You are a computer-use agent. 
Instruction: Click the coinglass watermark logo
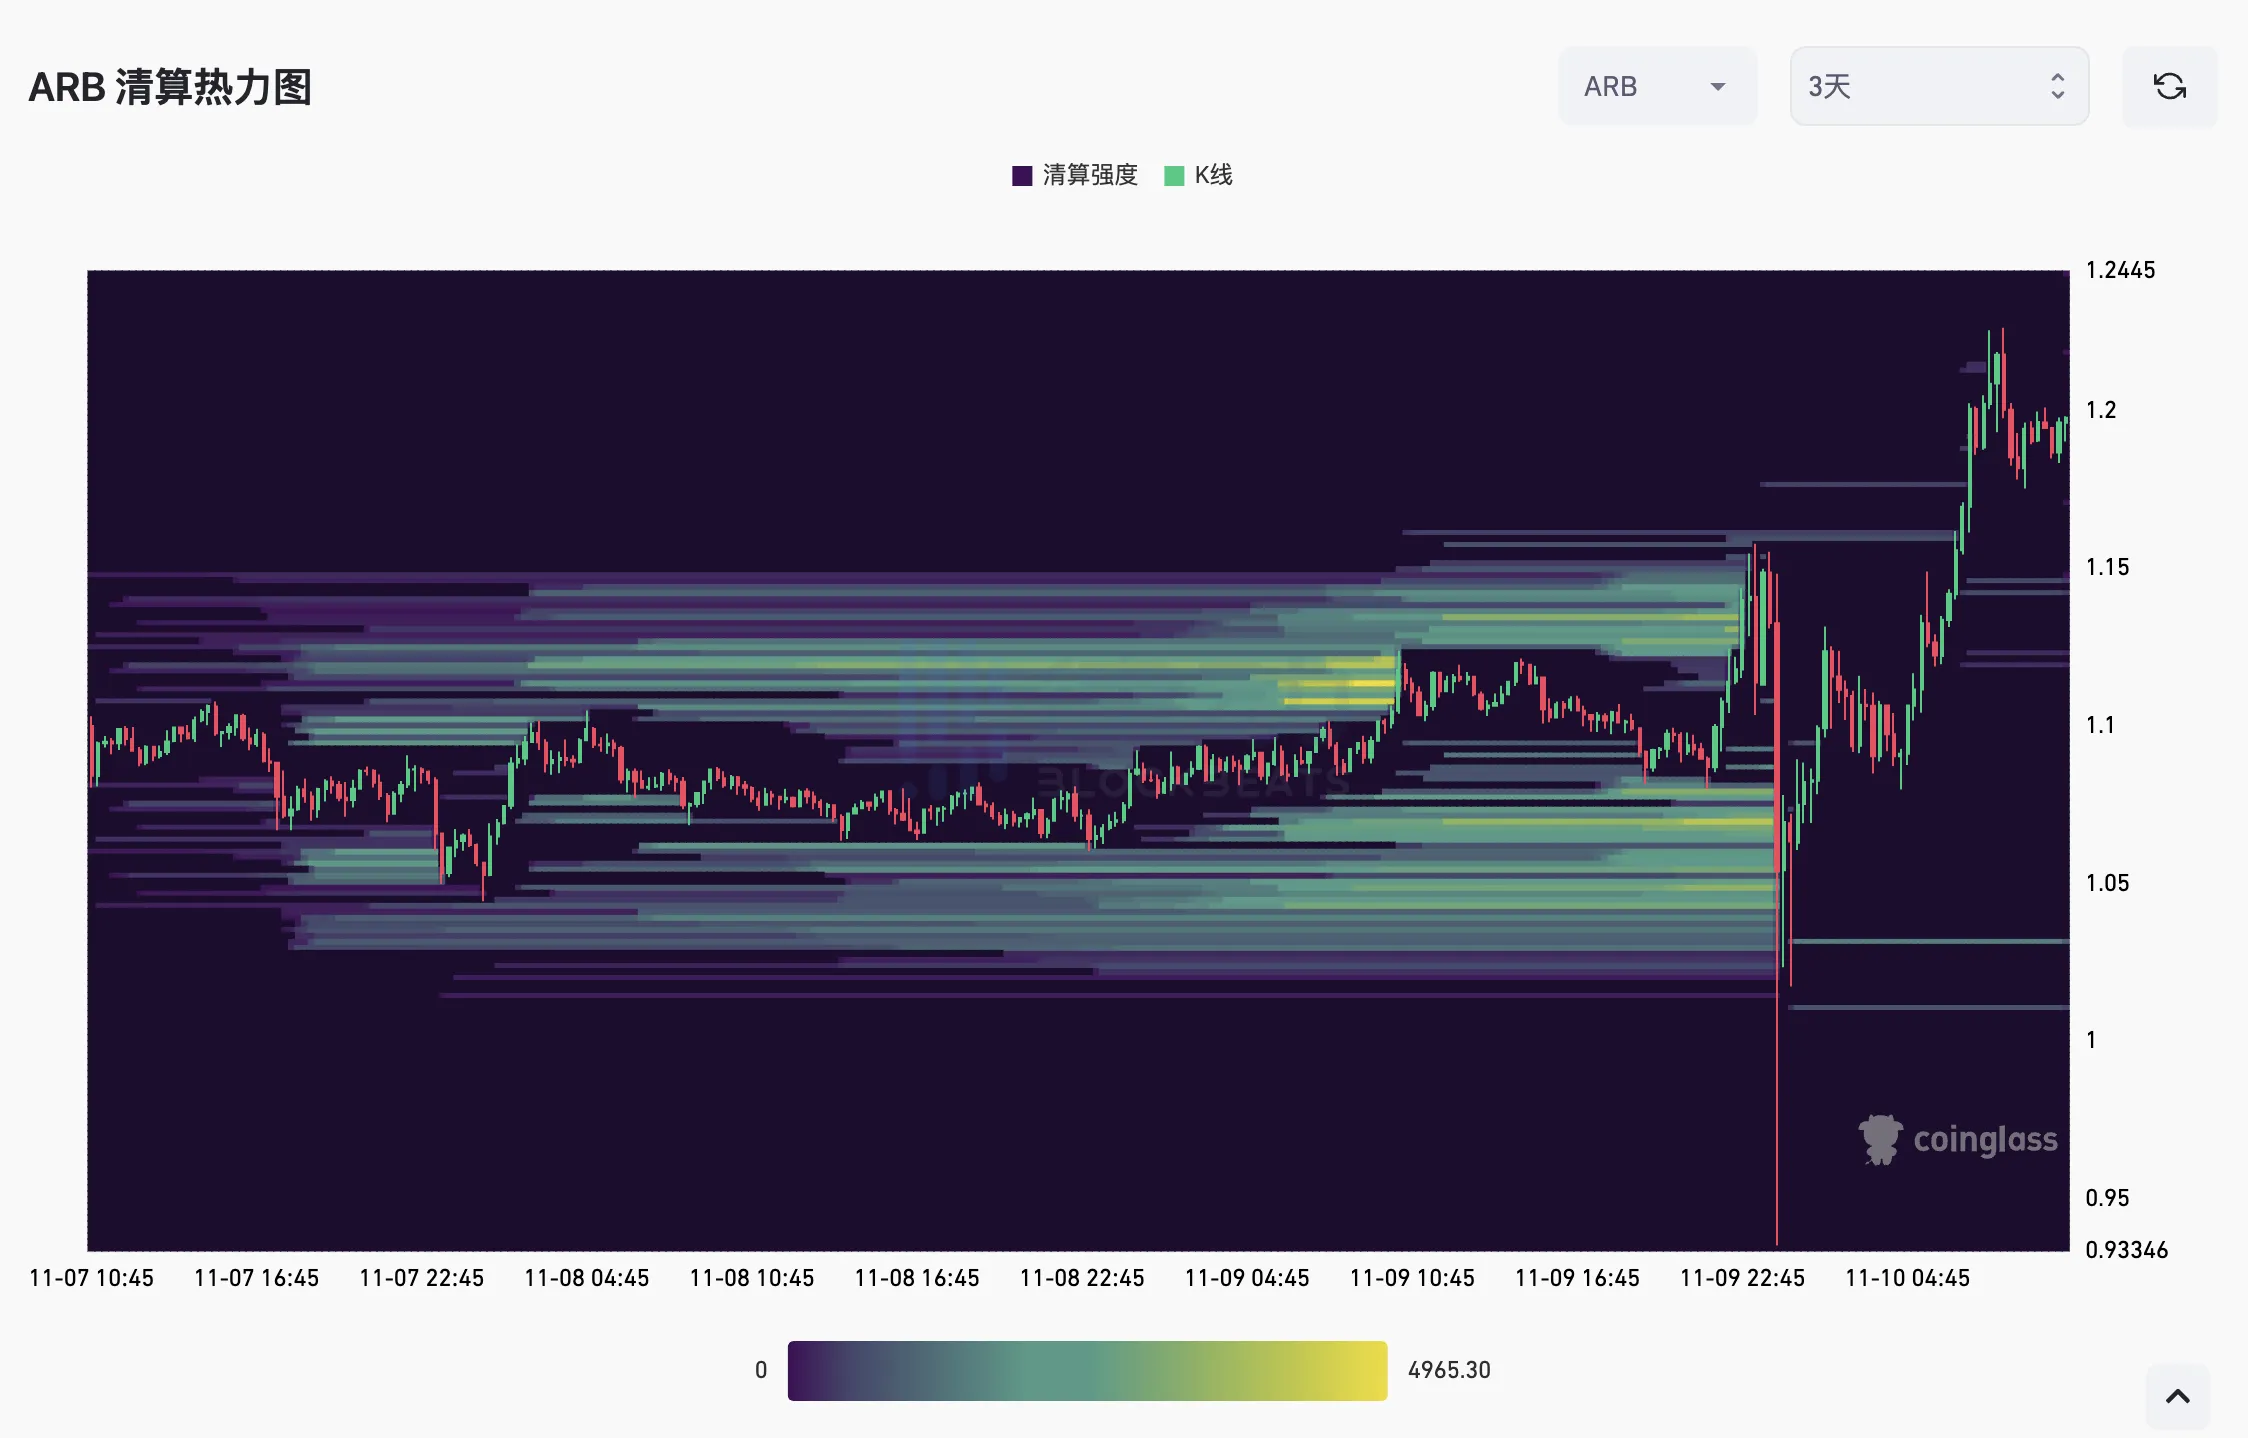tap(1984, 1140)
